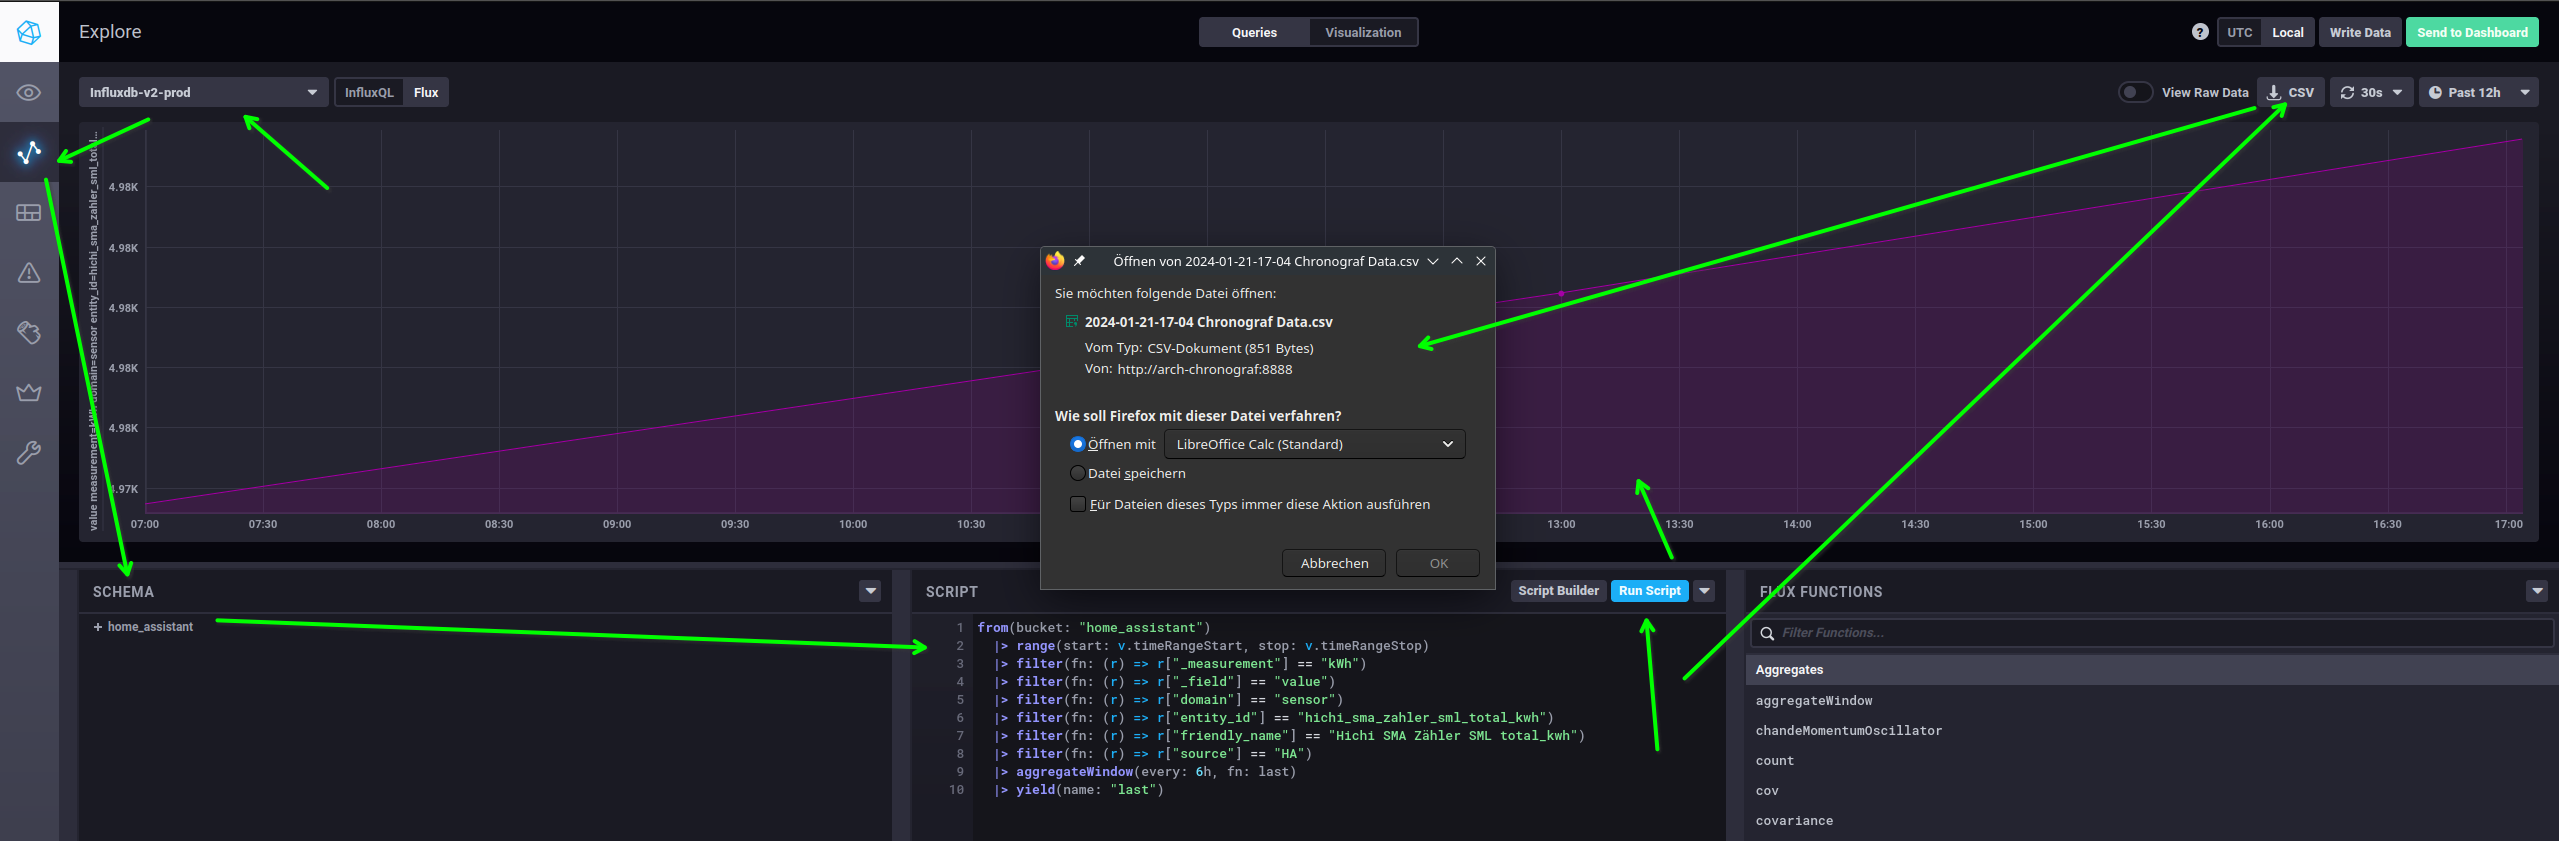Image resolution: width=2559 pixels, height=841 pixels.
Task: Toggle View Raw Data switch
Action: [2135, 92]
